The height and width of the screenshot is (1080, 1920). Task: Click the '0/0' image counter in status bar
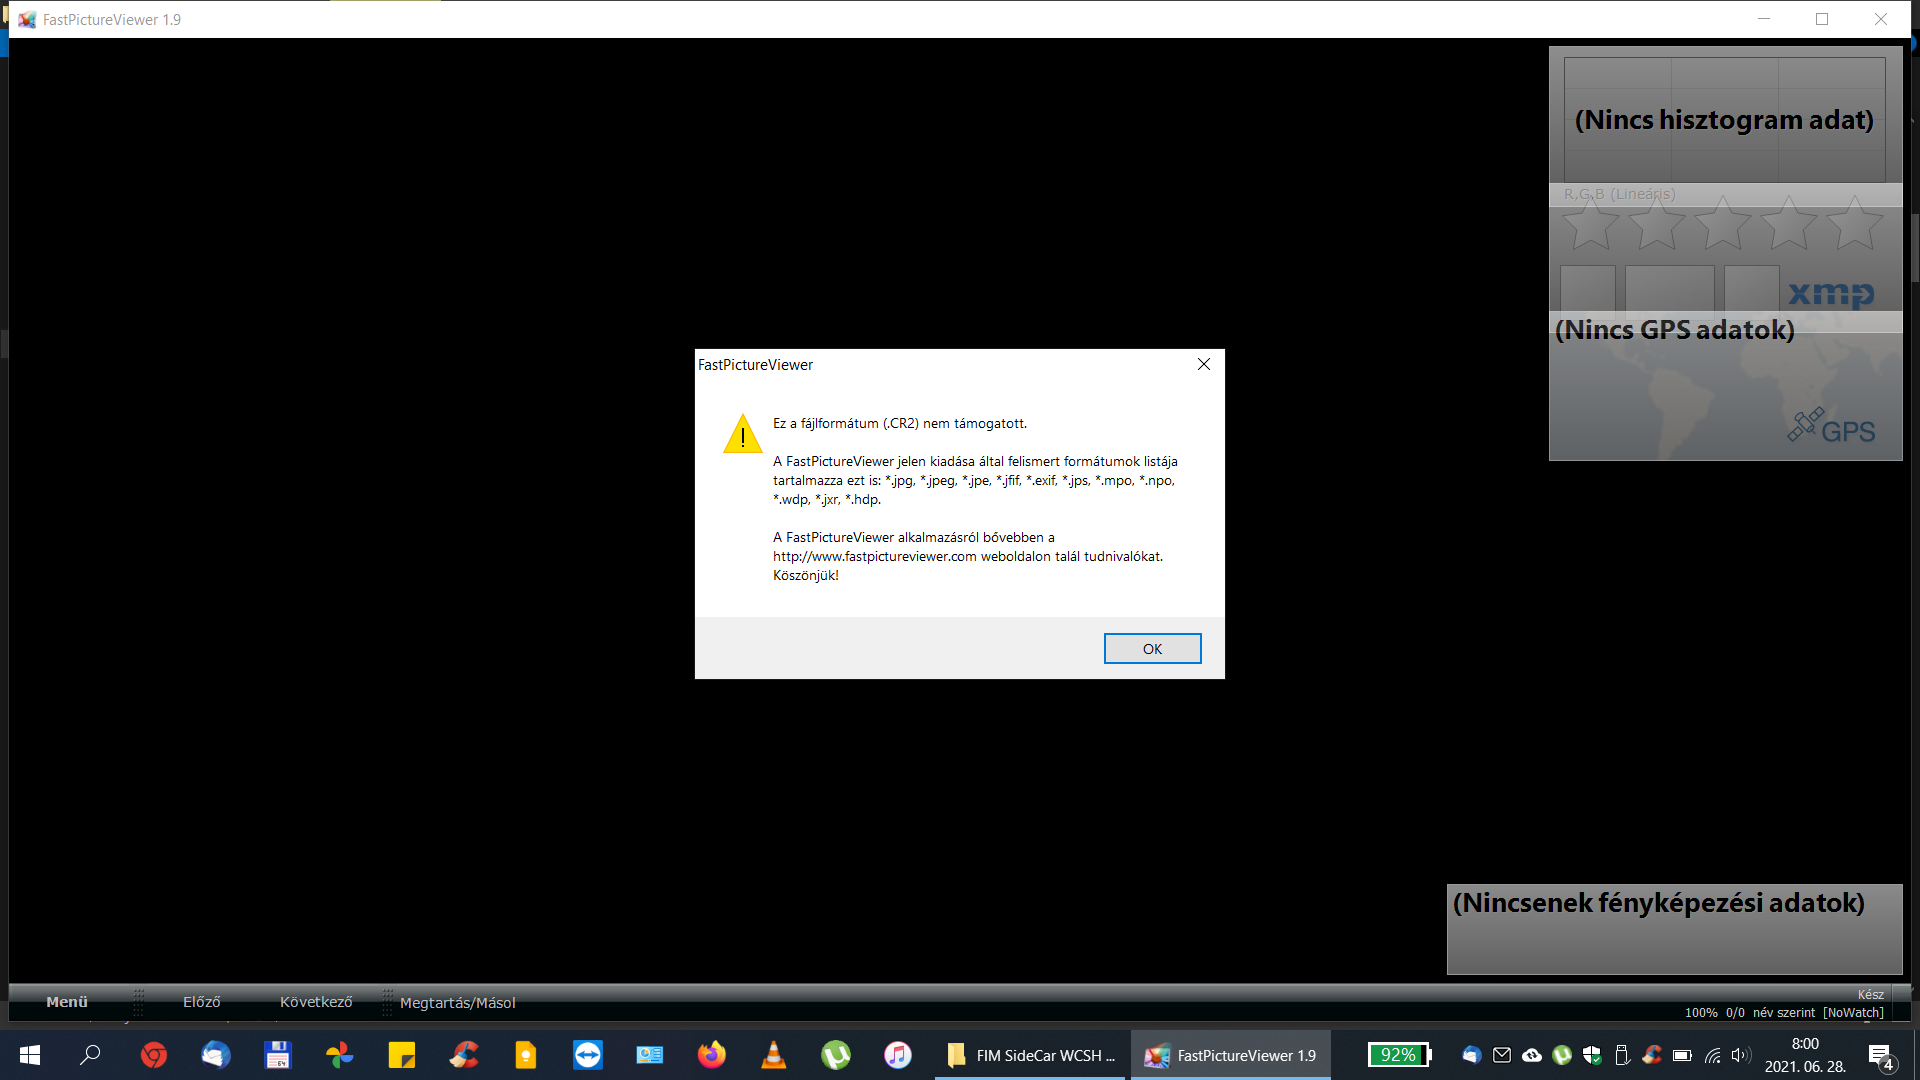[x=1735, y=1012]
